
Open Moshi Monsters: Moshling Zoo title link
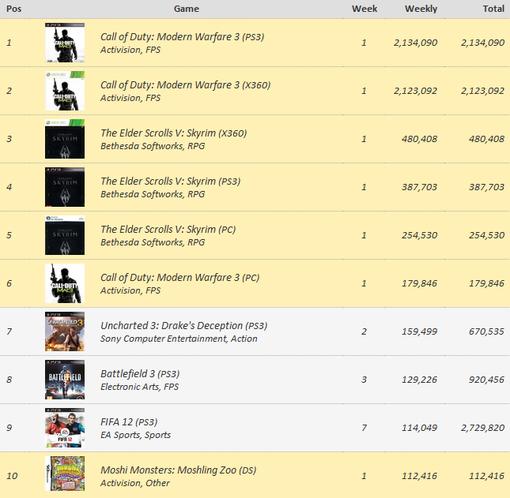tap(178, 470)
